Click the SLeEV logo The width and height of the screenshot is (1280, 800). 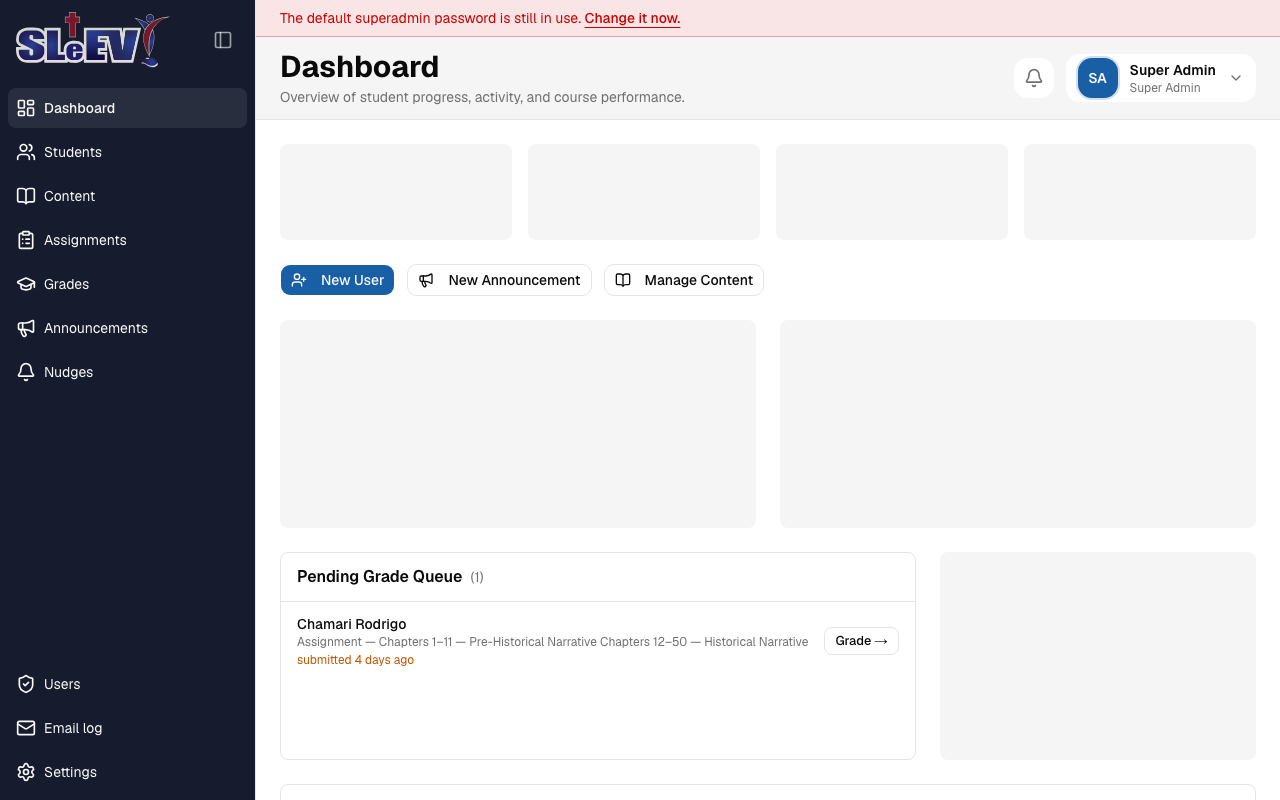click(92, 40)
